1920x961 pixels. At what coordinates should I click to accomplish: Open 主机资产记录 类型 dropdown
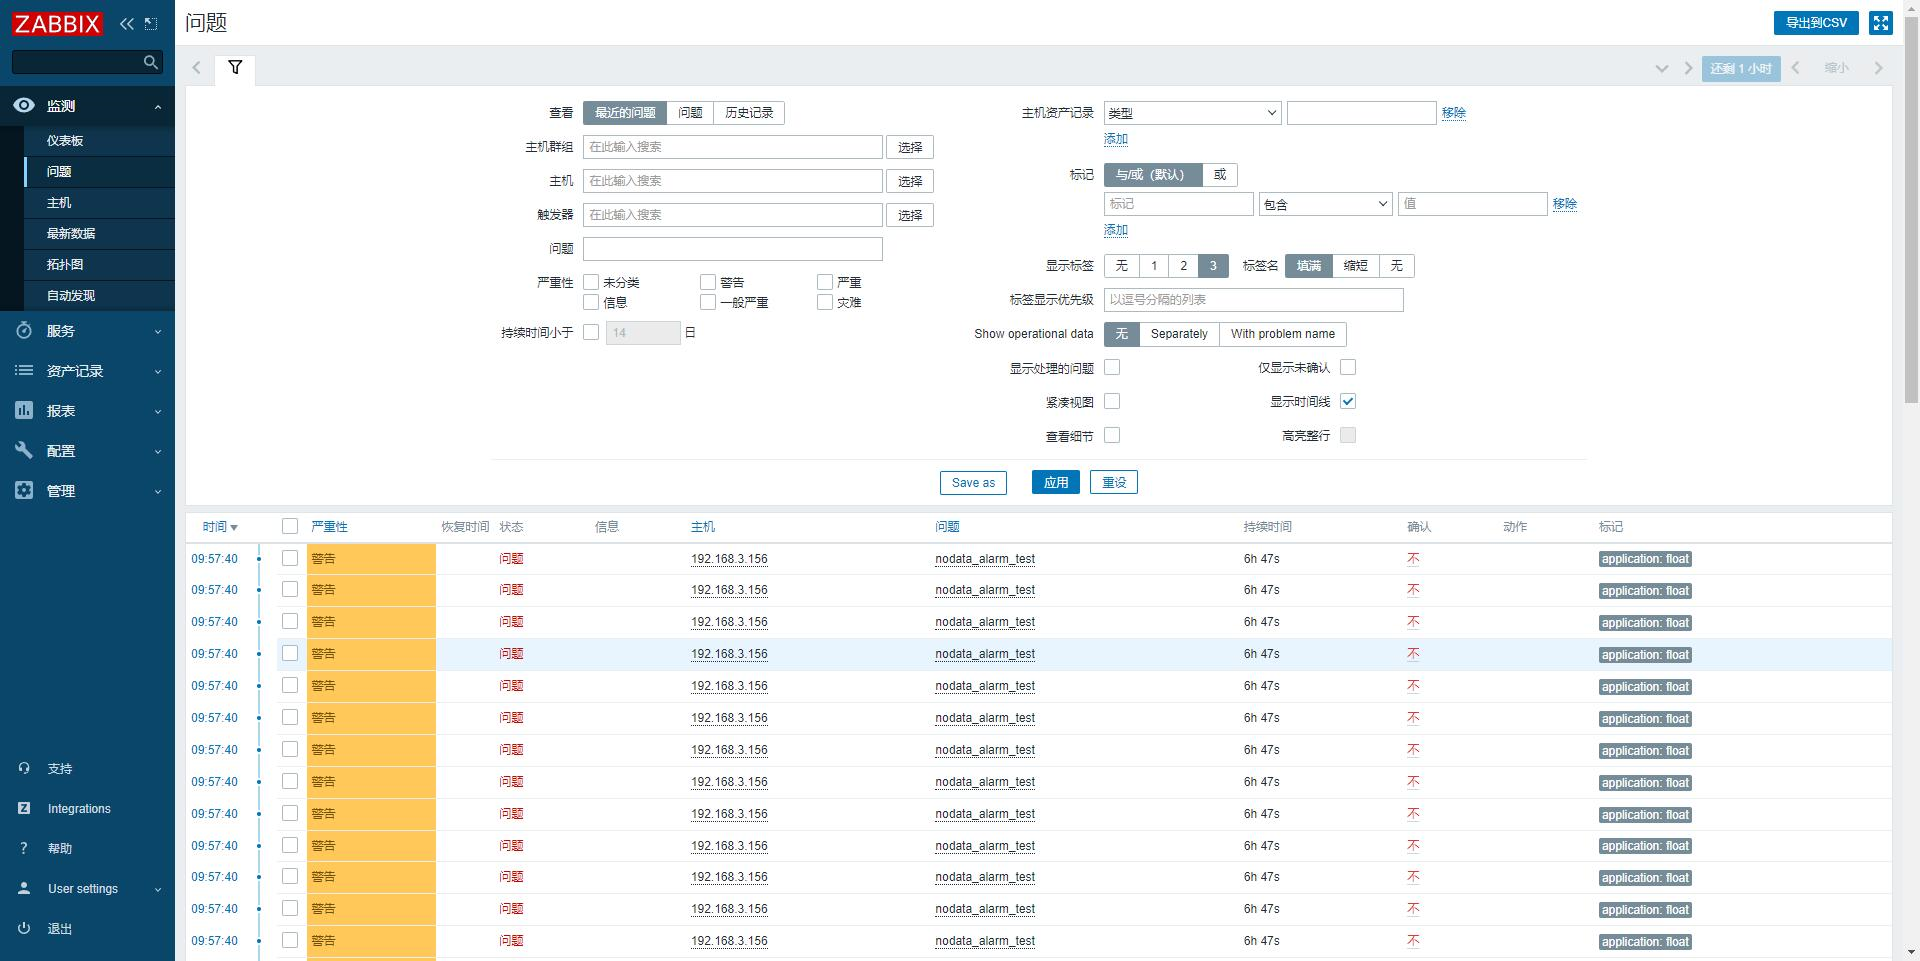click(x=1192, y=113)
